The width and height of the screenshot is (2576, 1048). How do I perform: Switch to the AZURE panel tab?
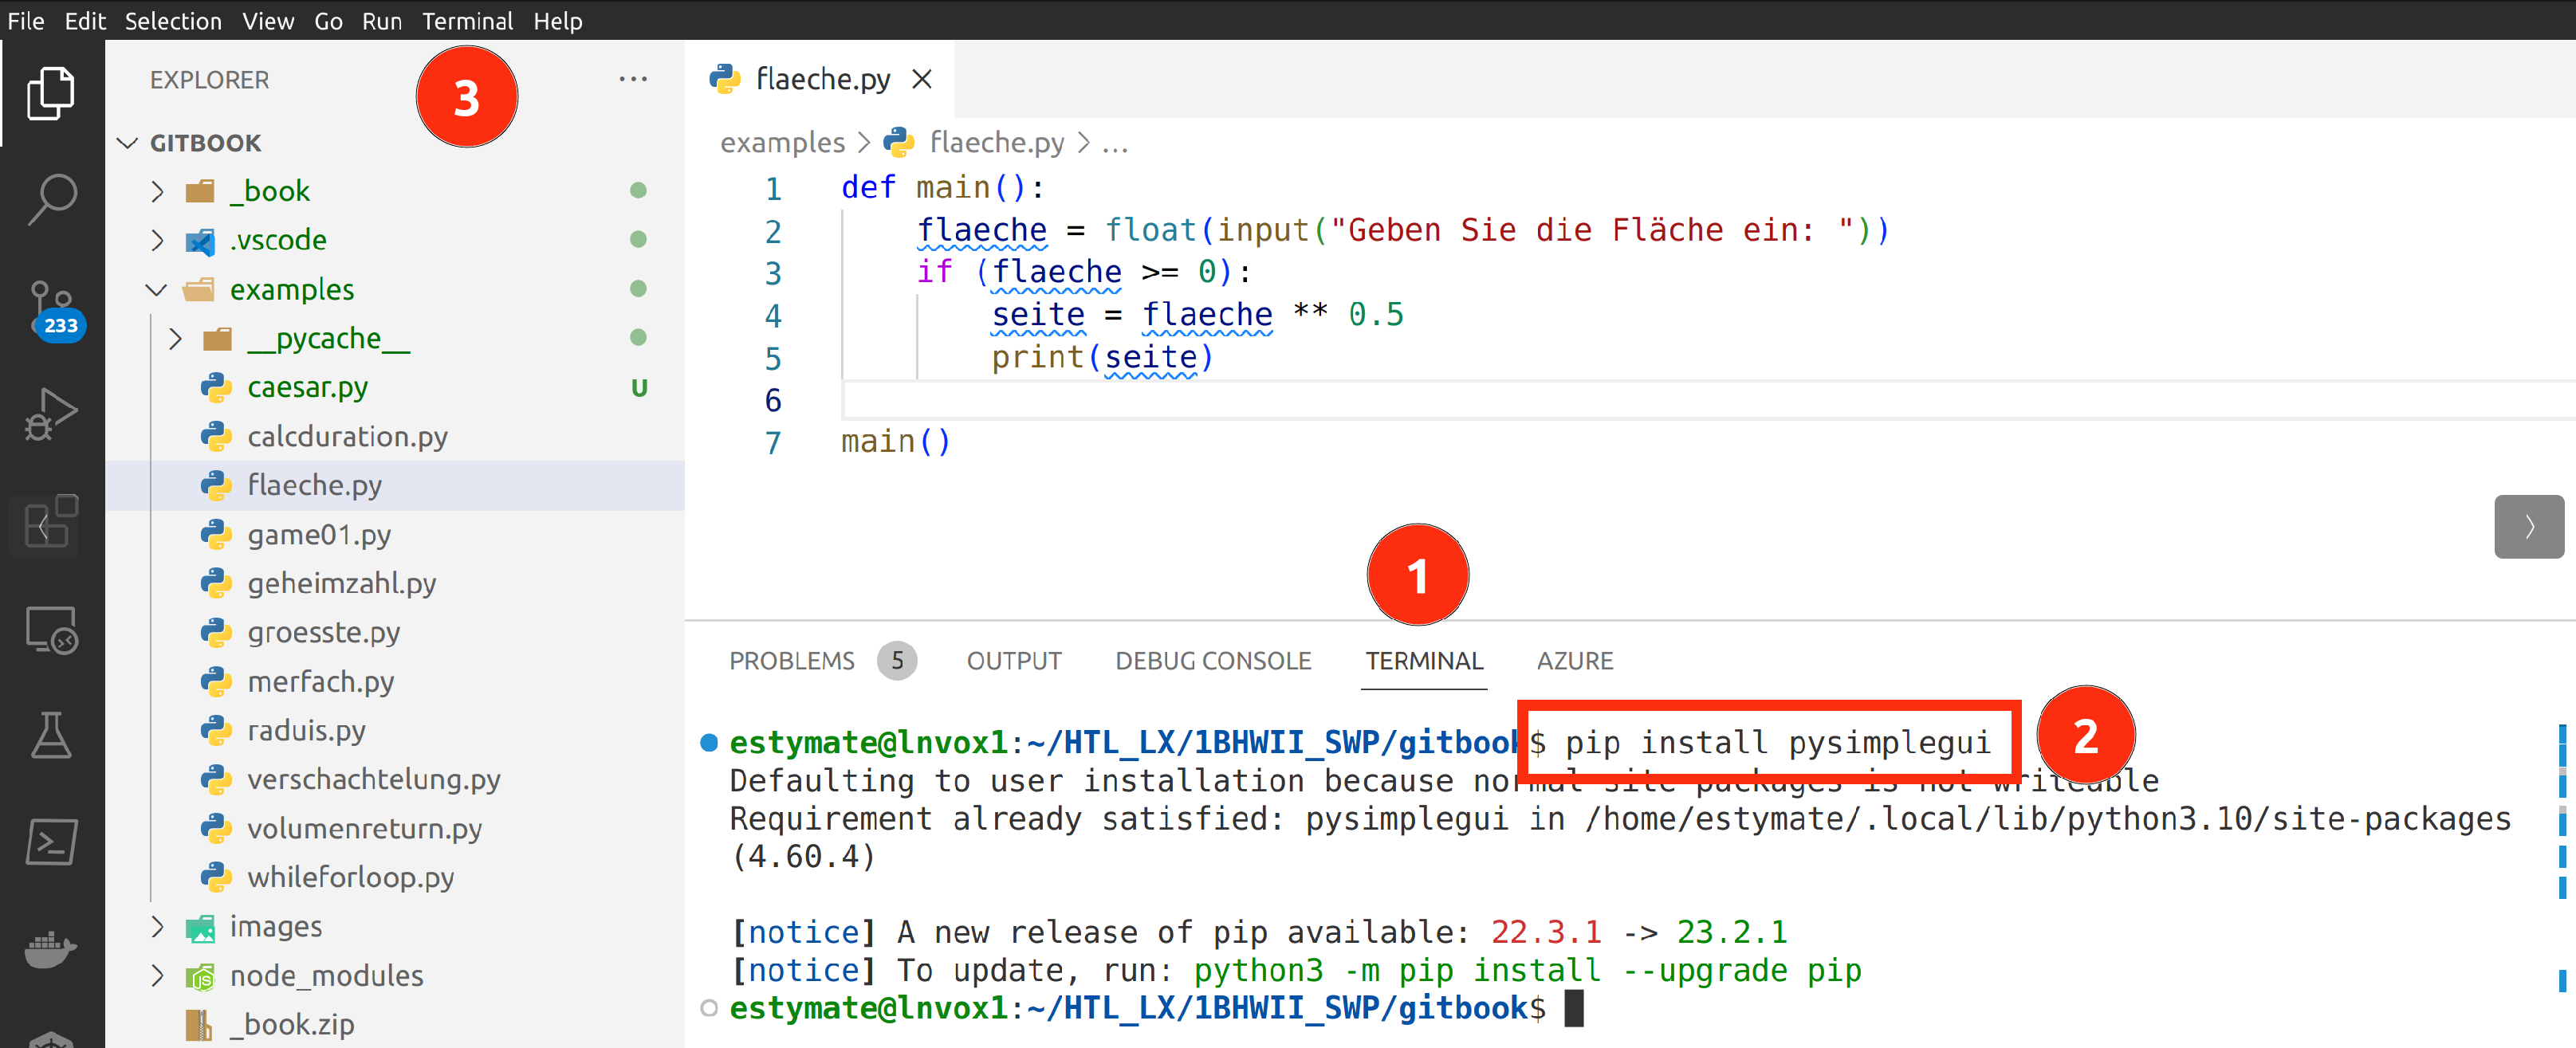tap(1575, 661)
